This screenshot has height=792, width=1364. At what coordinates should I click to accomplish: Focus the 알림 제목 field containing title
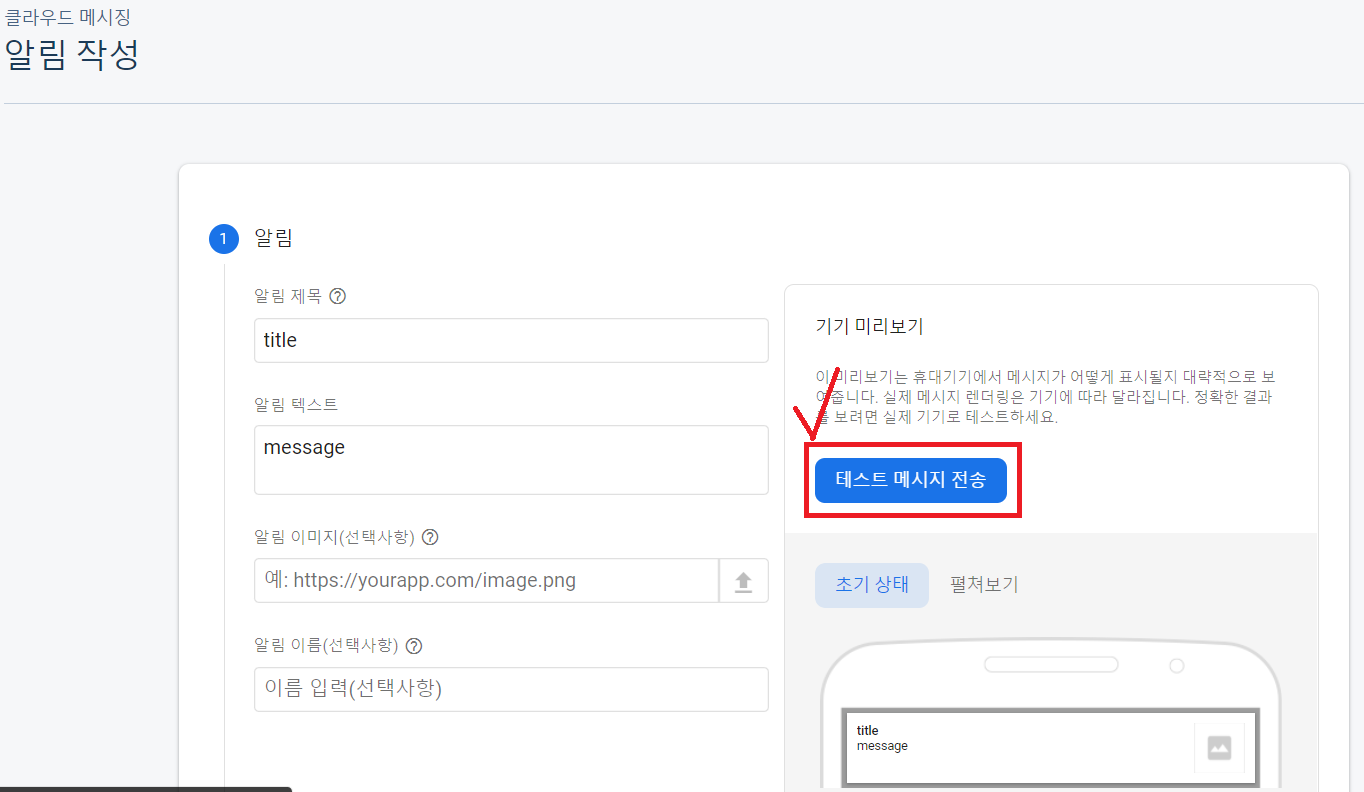tap(511, 340)
